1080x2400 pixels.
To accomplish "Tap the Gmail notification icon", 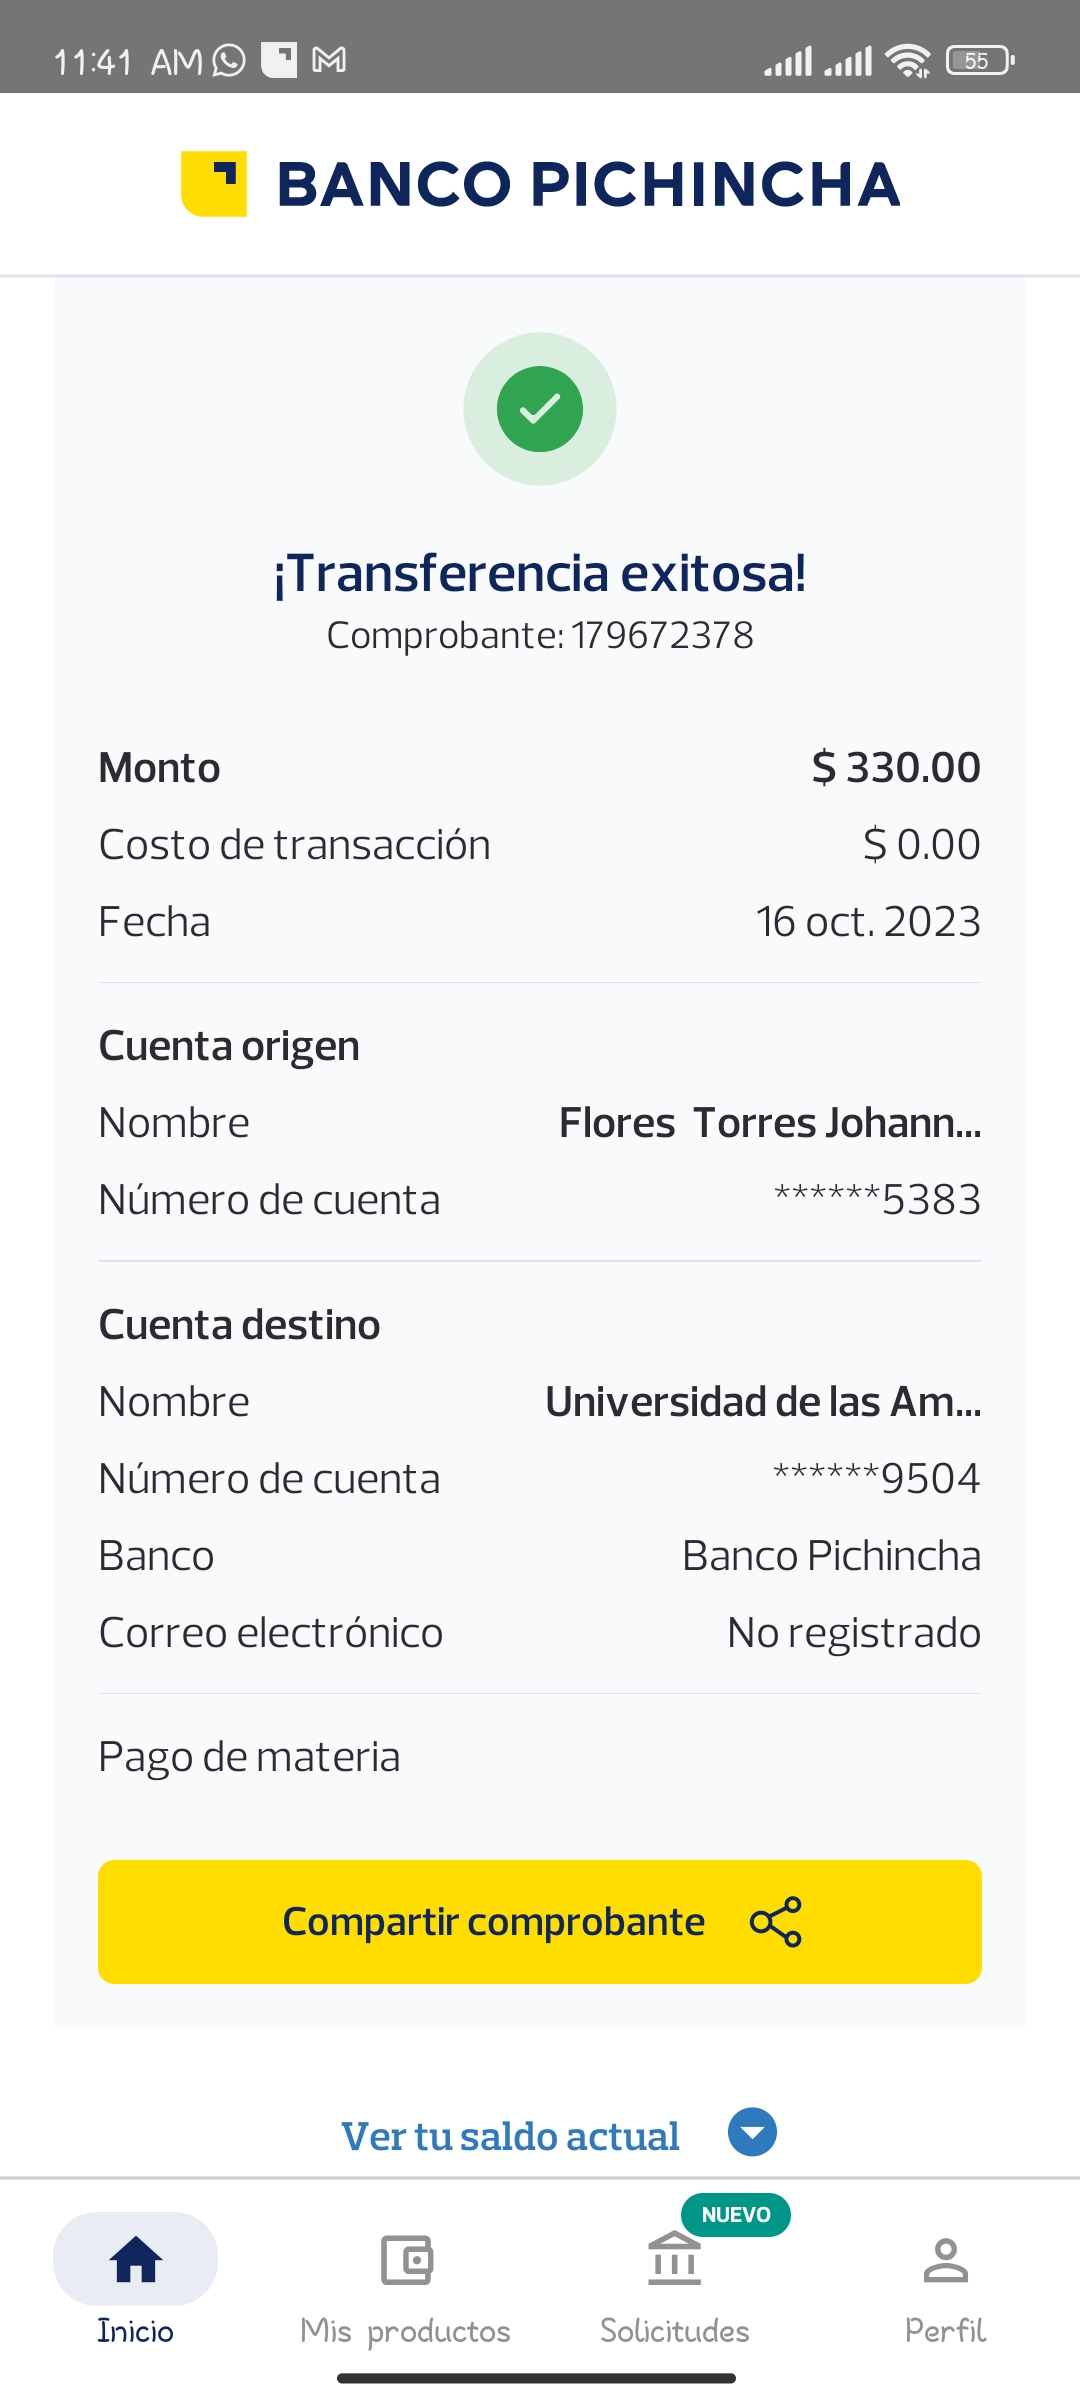I will point(329,61).
